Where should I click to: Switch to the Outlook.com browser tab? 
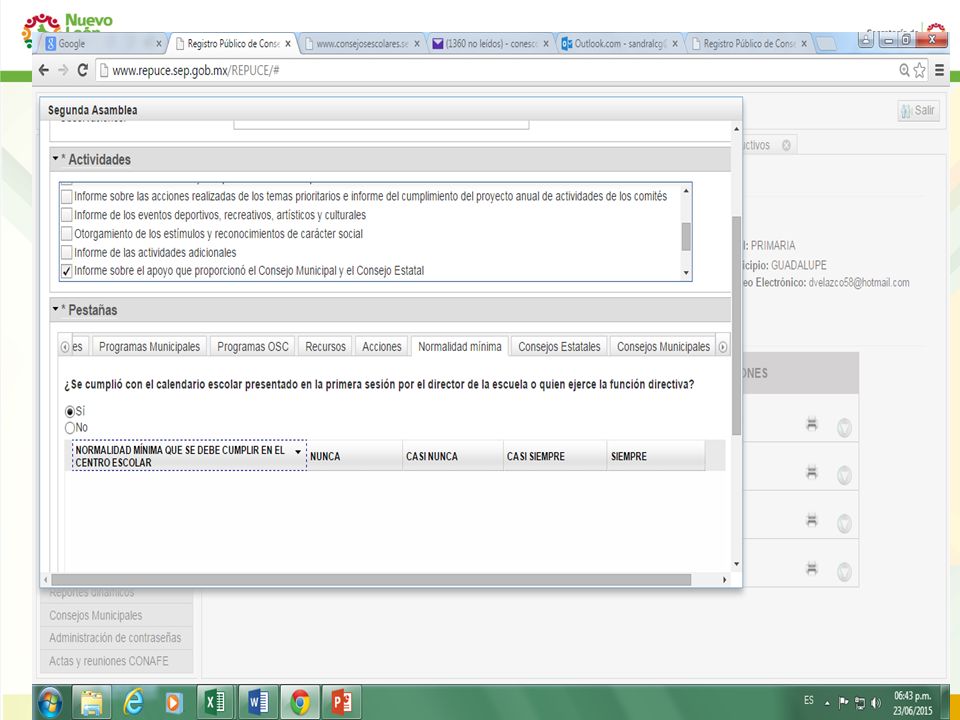[x=620, y=44]
